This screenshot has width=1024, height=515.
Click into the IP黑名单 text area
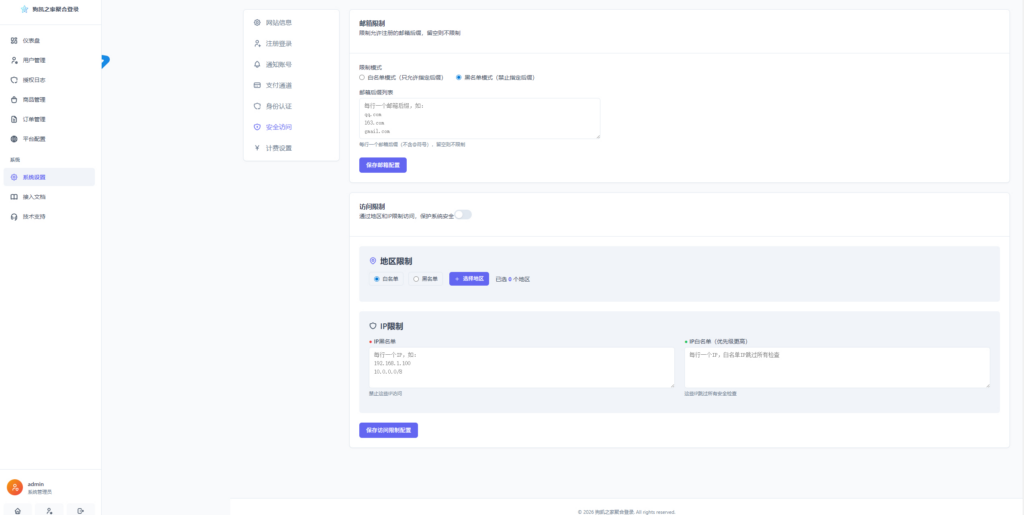click(x=521, y=367)
